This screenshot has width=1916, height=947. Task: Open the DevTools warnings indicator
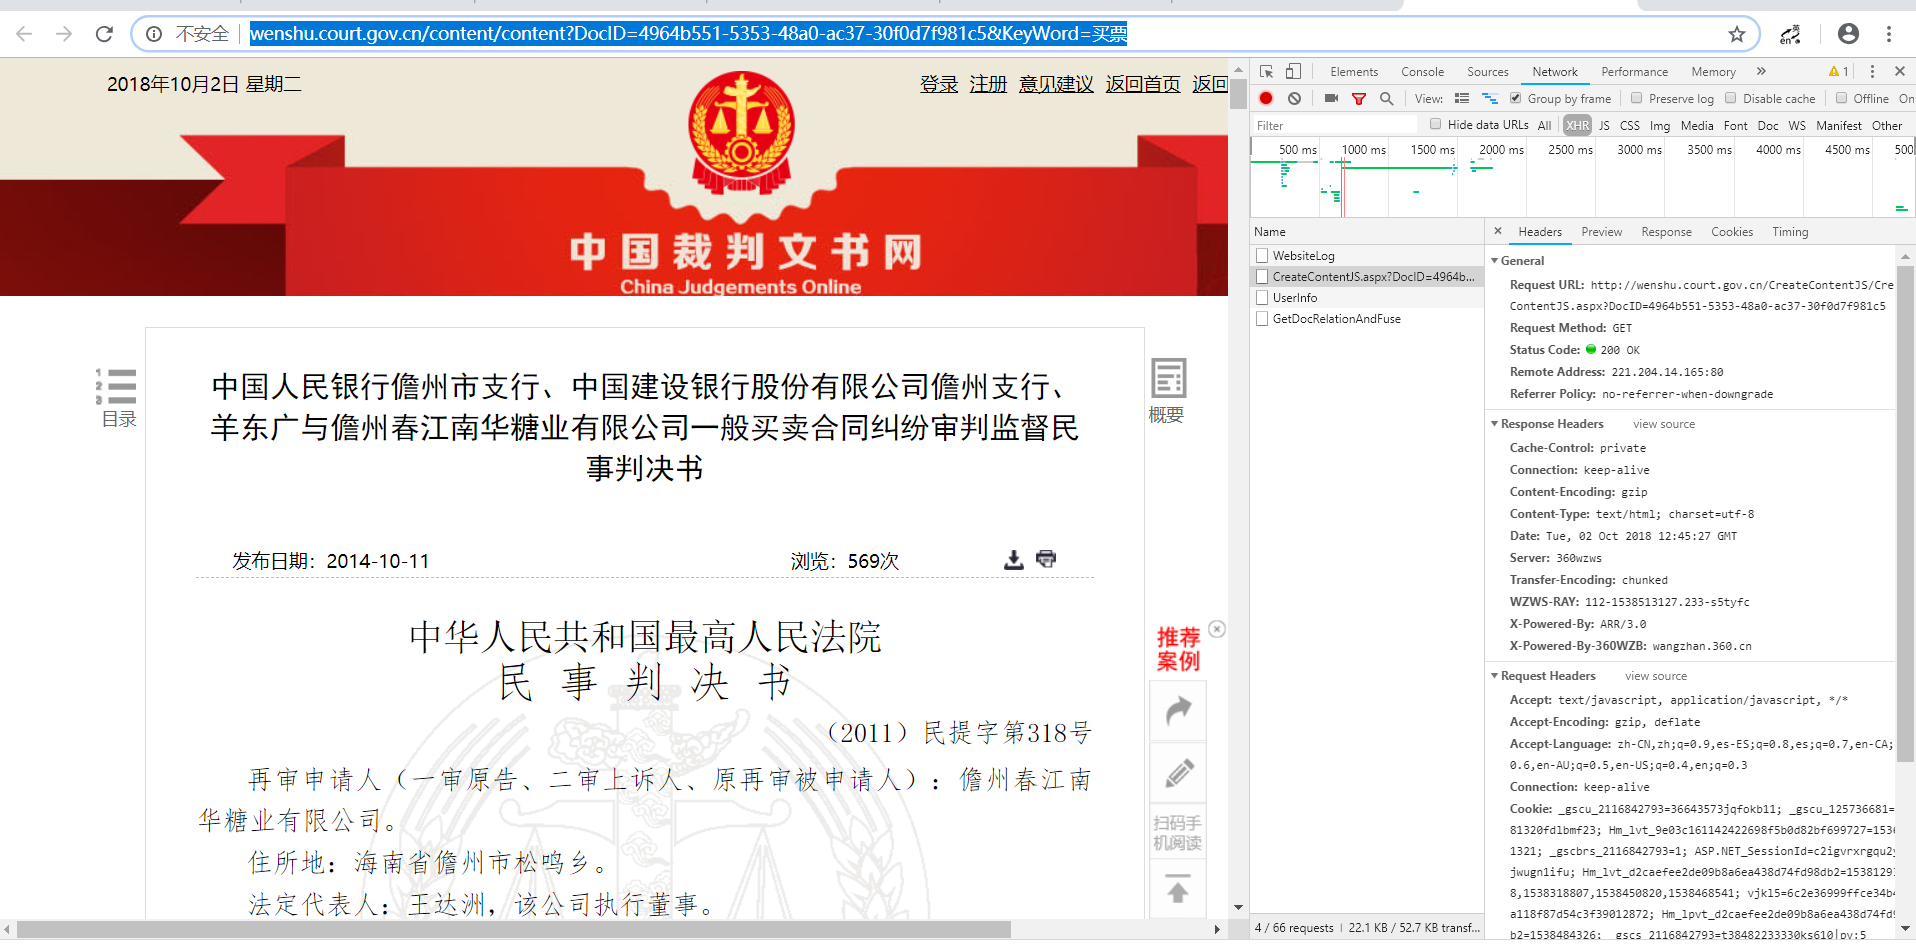point(1838,71)
